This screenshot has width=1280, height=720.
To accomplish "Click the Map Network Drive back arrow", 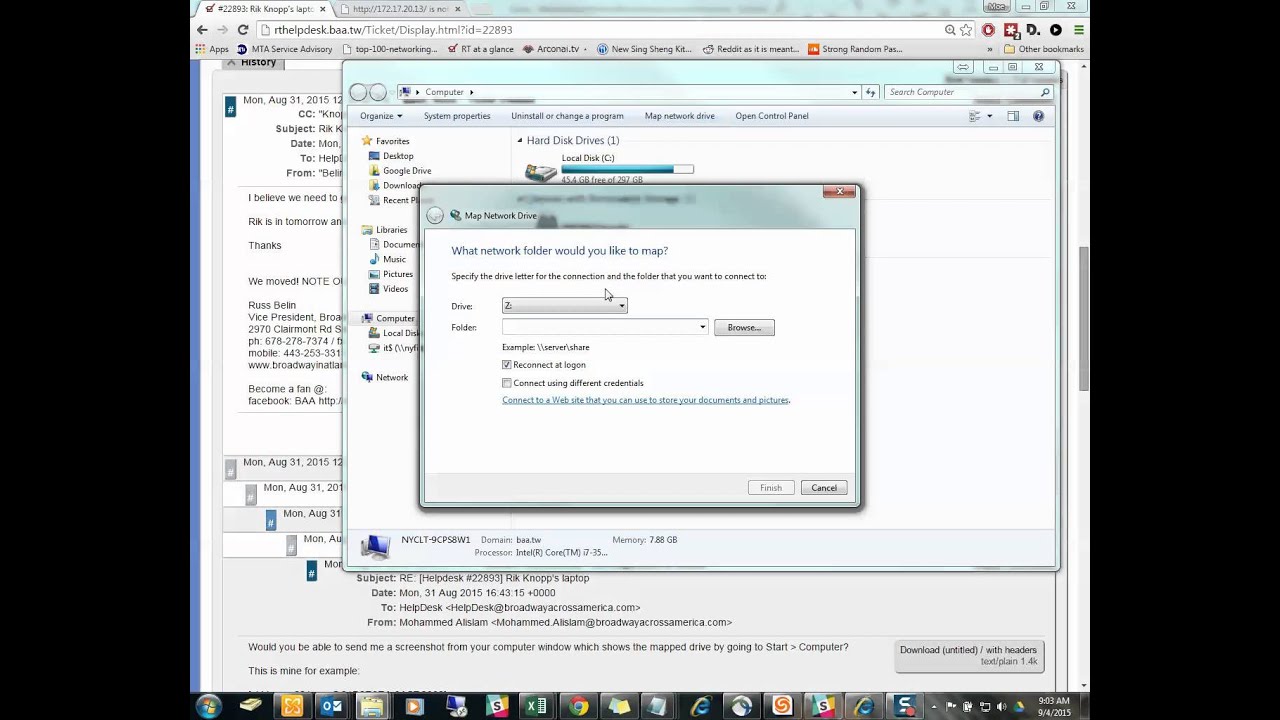I will pyautogui.click(x=434, y=216).
